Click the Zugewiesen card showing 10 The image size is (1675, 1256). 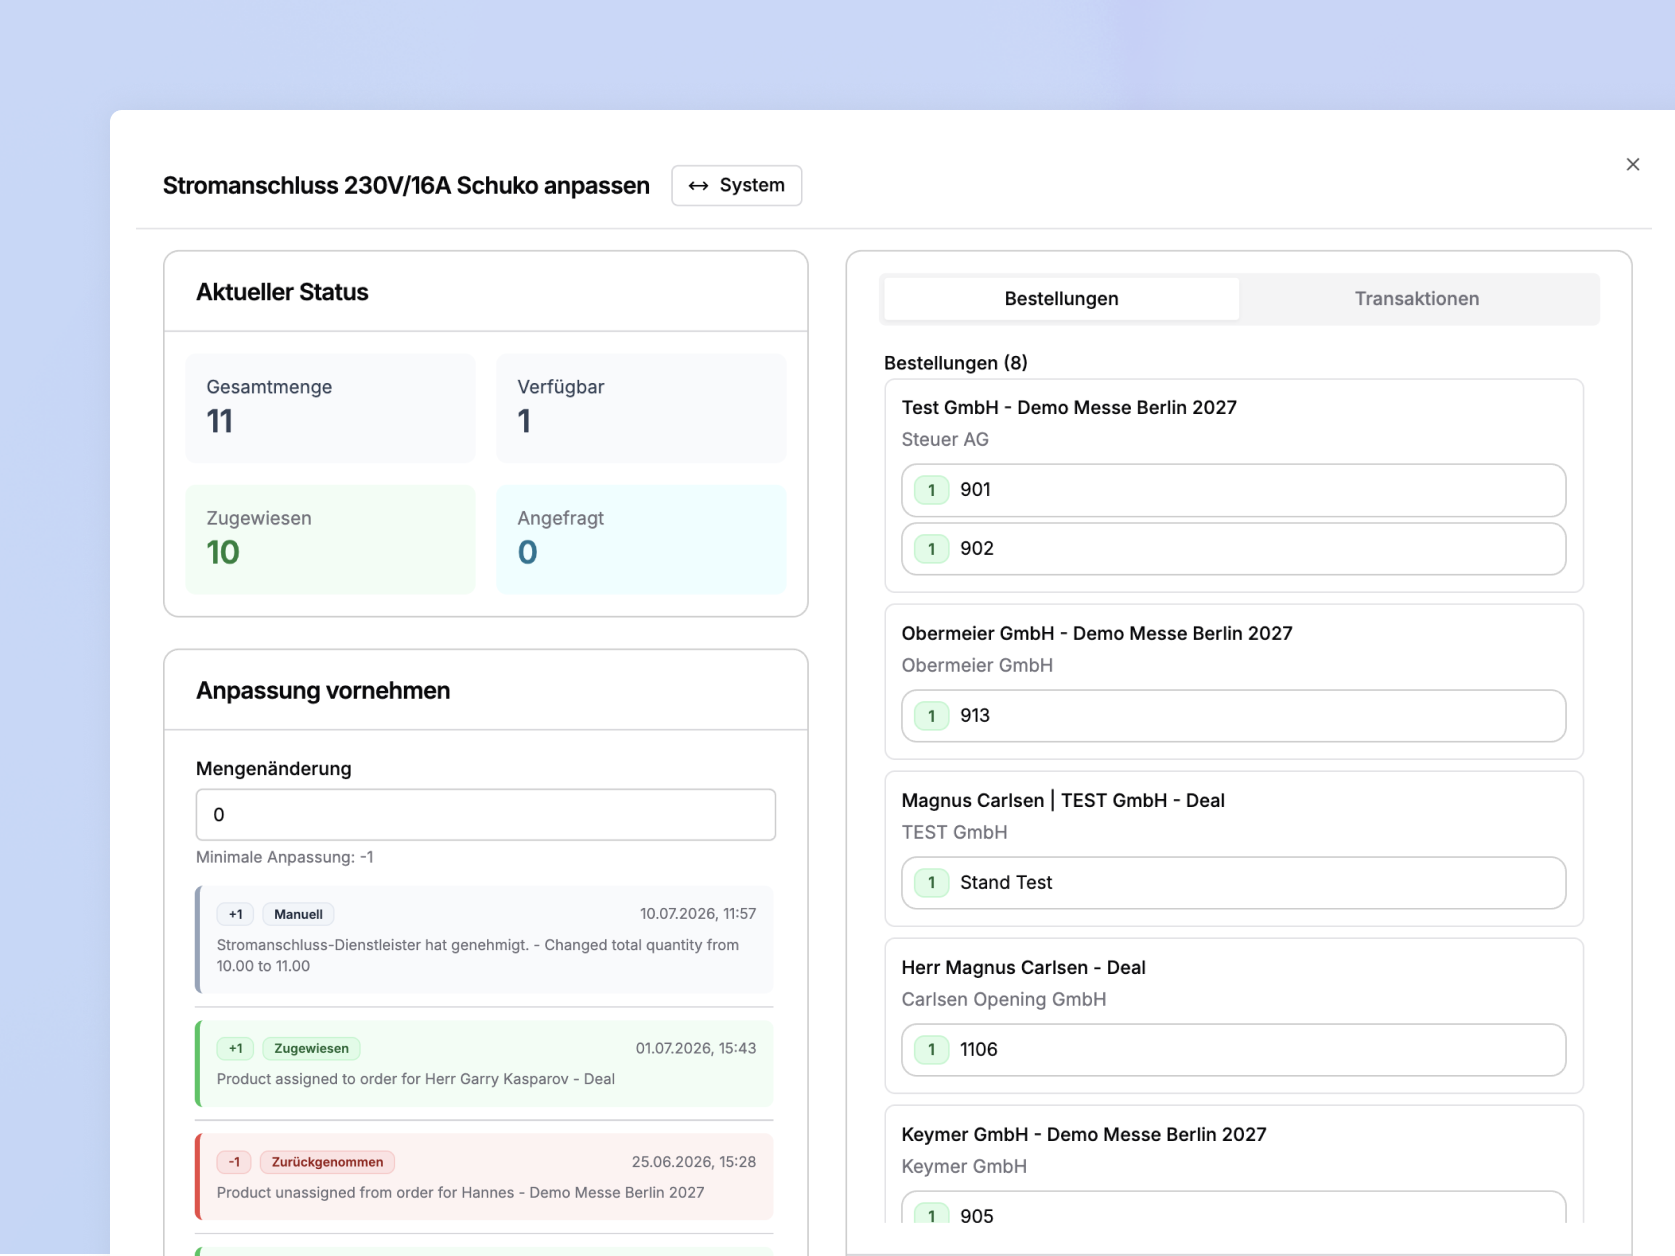click(330, 540)
